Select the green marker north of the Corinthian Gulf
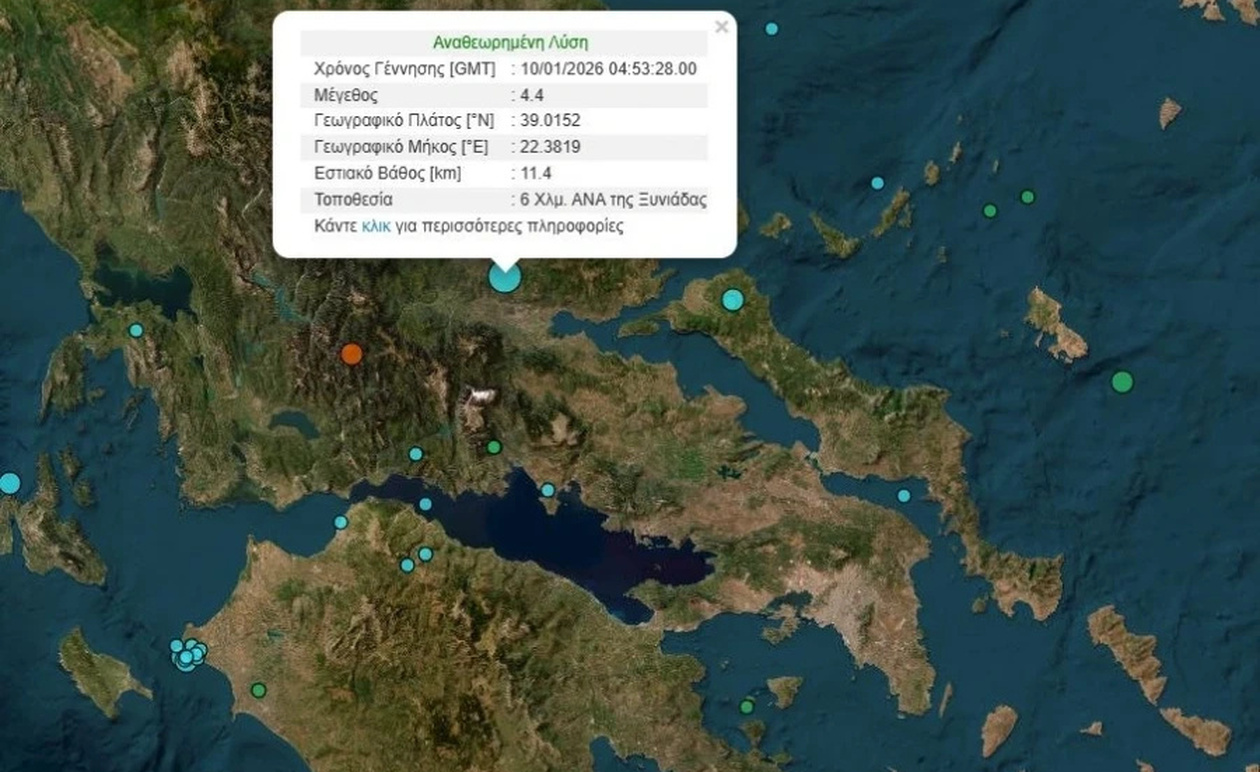Screen dimensions: 1260x772 tap(494, 447)
